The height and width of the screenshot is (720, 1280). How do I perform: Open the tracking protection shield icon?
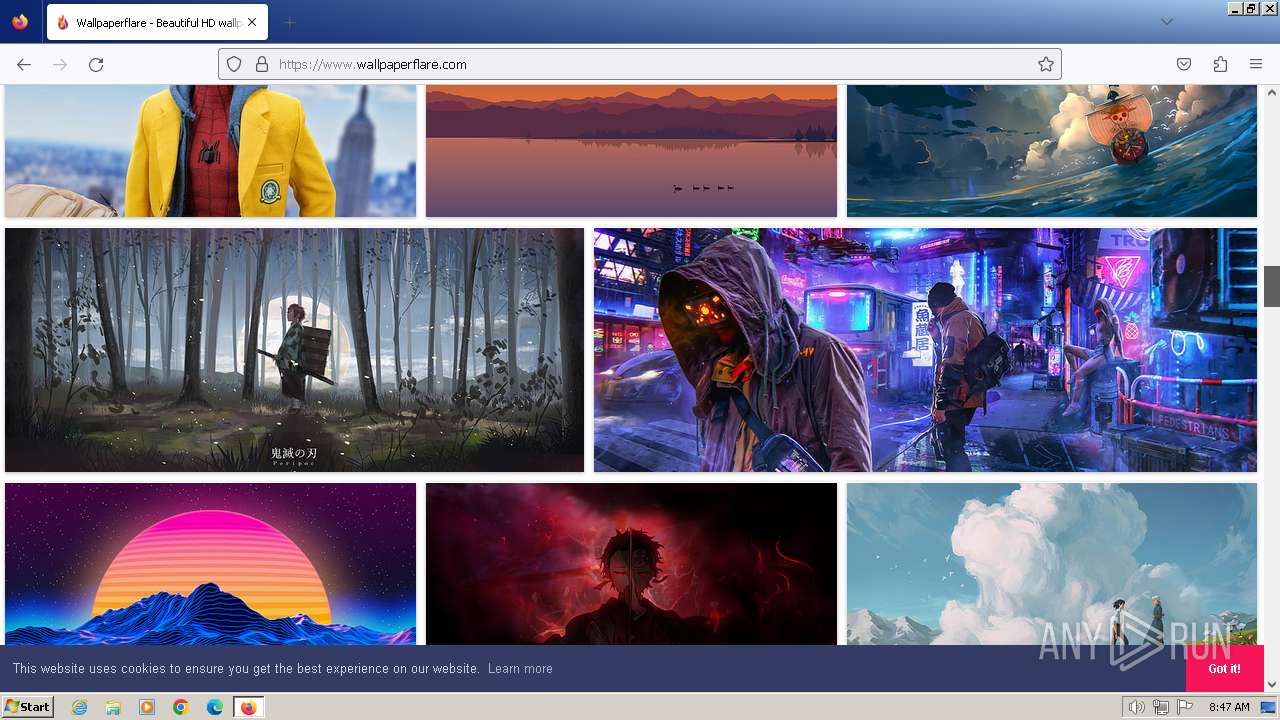tap(234, 64)
